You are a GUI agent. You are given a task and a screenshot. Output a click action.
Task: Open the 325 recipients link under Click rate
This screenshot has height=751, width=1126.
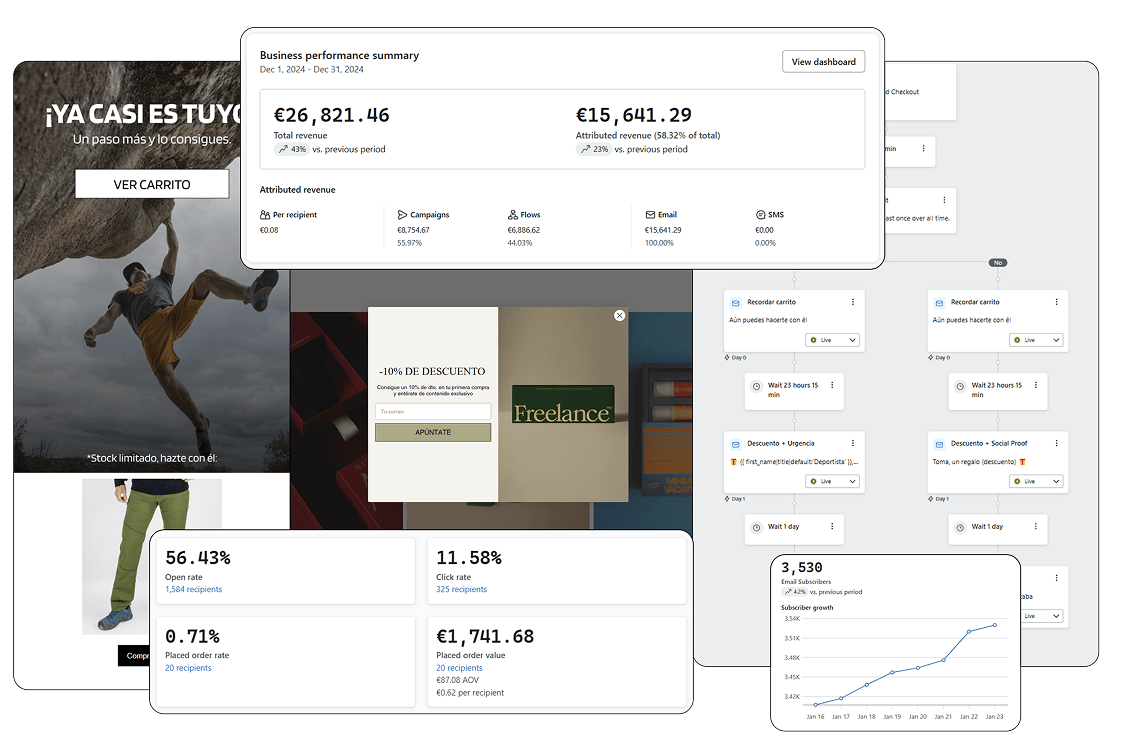461,589
